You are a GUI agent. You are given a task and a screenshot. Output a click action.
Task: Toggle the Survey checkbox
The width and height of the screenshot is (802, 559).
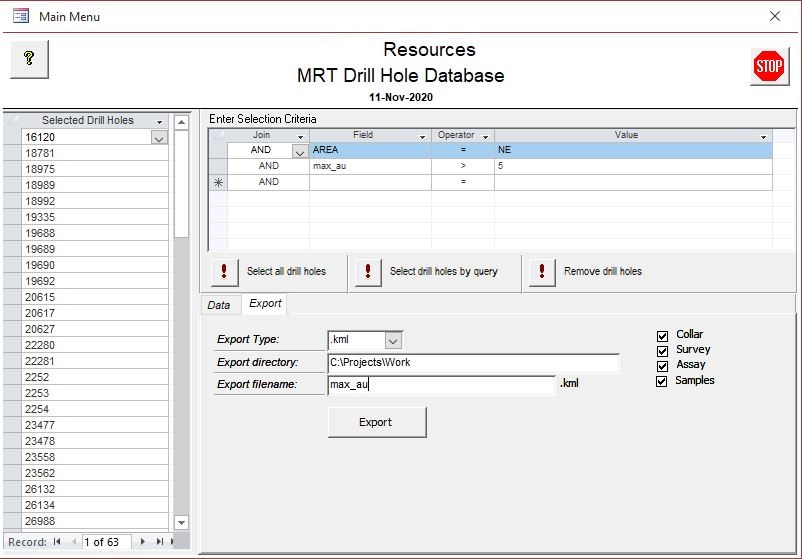point(662,351)
